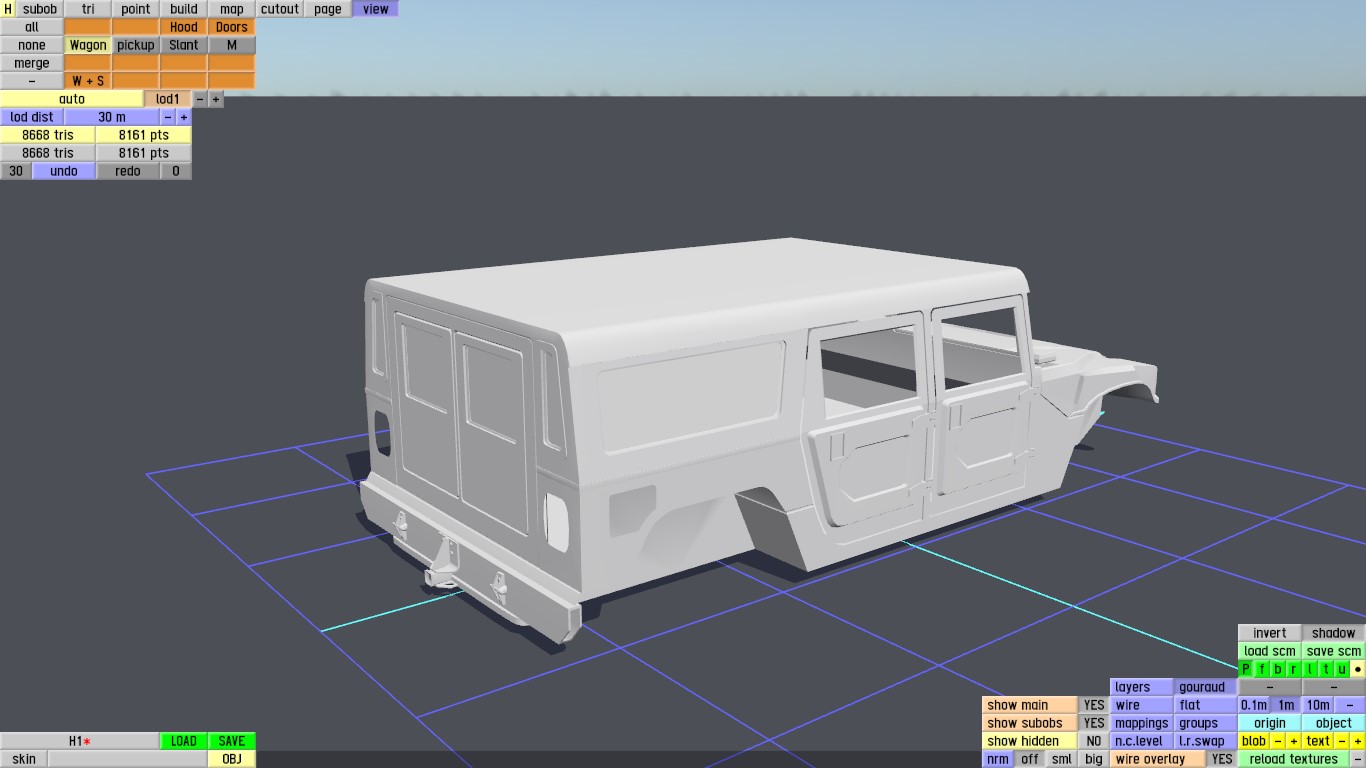The width and height of the screenshot is (1366, 768).
Task: Increase lod dist with plus button
Action: [184, 117]
